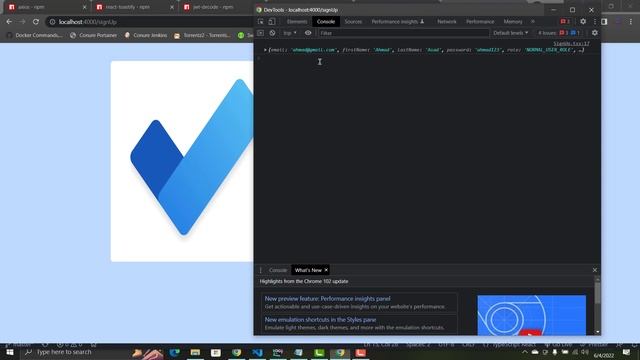Open DevTools settings gear in the top bar
The image size is (640, 360).
(583, 22)
